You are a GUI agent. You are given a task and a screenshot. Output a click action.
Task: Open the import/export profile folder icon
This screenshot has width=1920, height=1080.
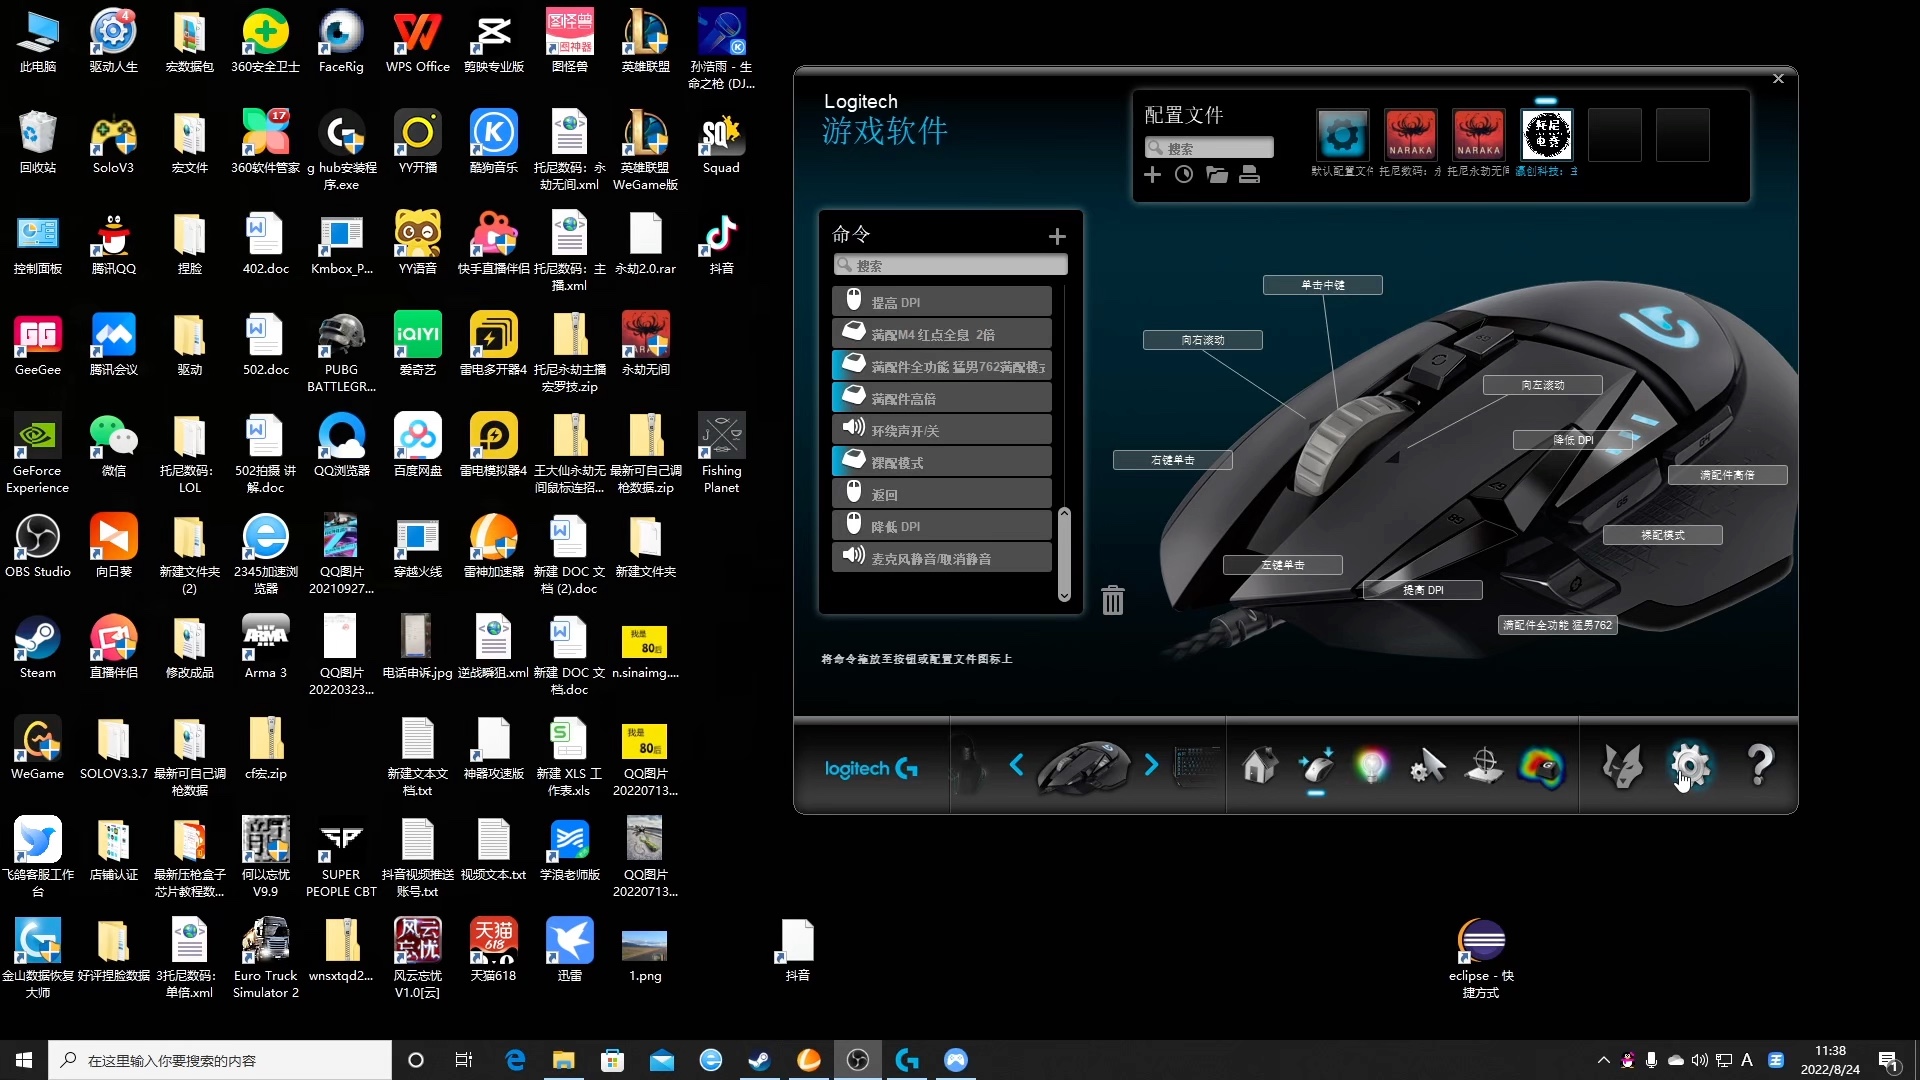1217,175
